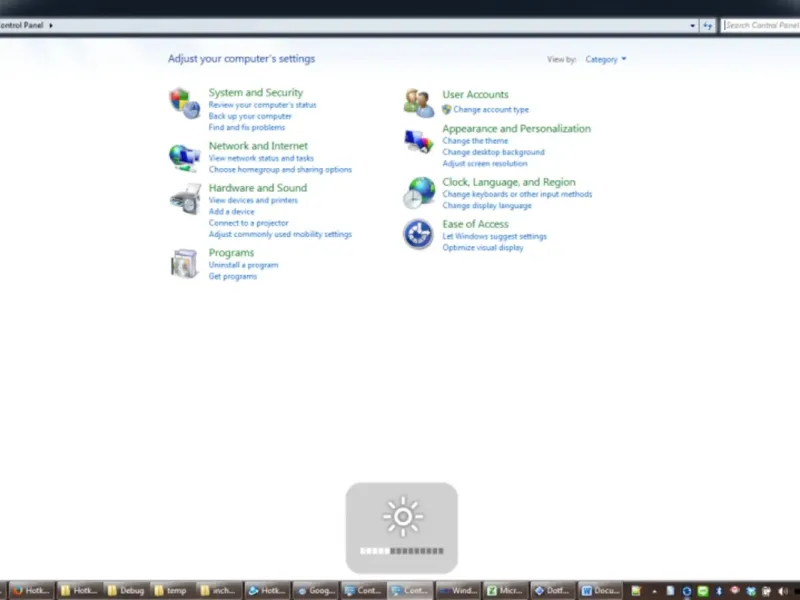Image resolution: width=800 pixels, height=600 pixels.
Task: Click the brightness level bar in overlay
Action: [402, 551]
